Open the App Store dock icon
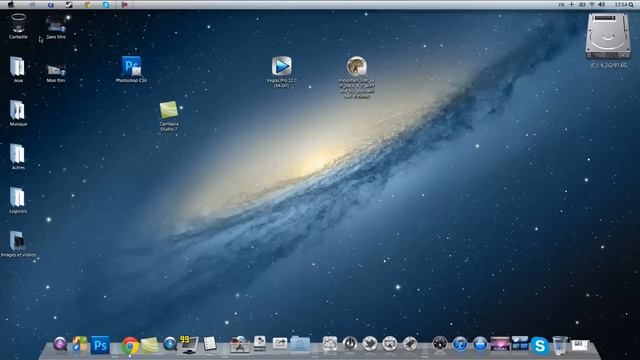Screen dimensions: 640x360 (480, 344)
